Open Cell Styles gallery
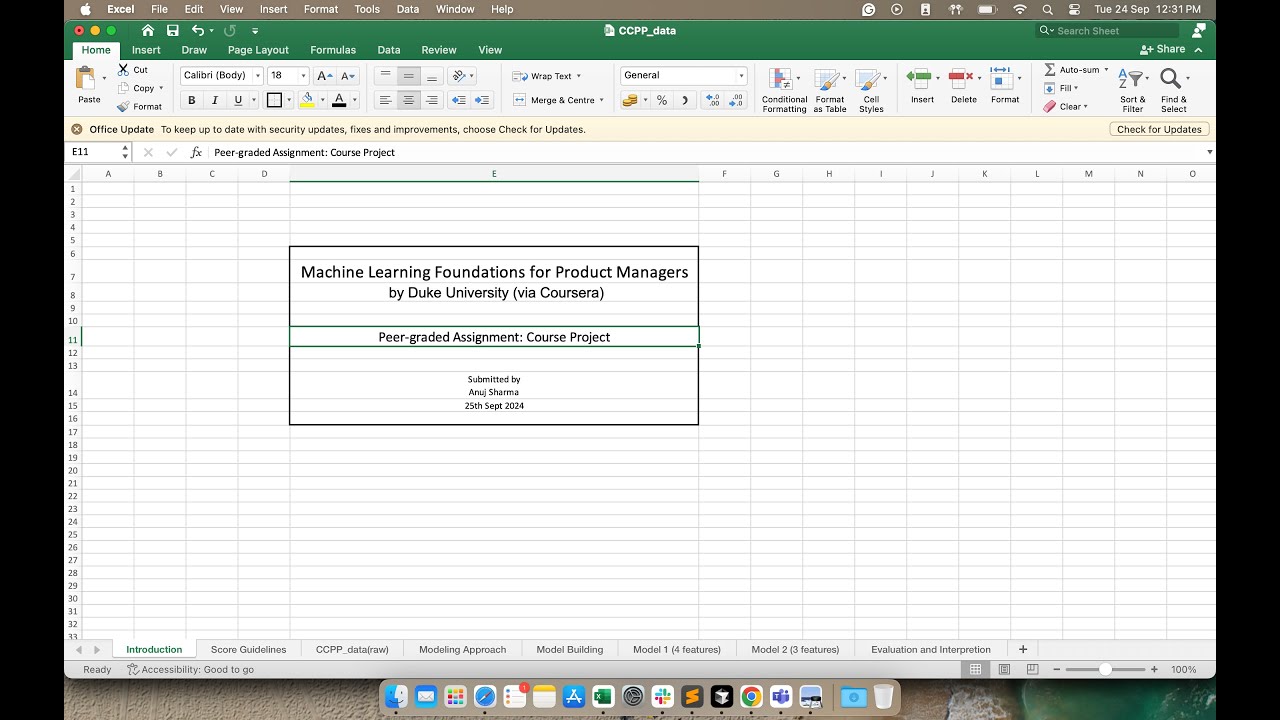The image size is (1280, 720). tap(871, 90)
